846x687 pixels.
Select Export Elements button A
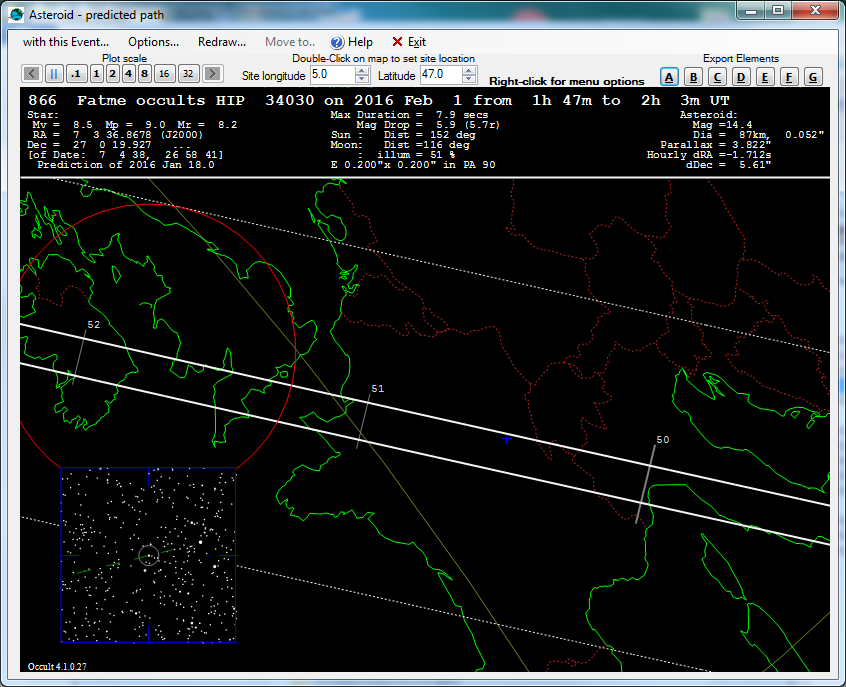[x=670, y=77]
